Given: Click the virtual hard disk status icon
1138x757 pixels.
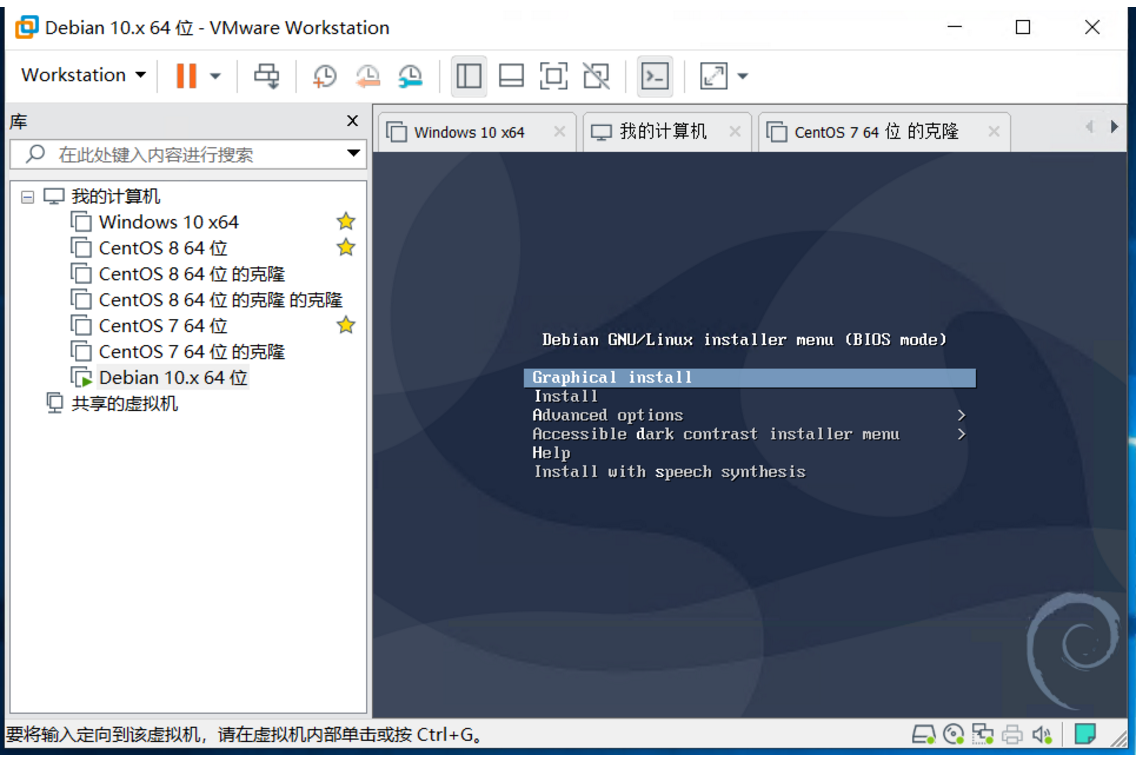Looking at the screenshot, I should 925,735.
